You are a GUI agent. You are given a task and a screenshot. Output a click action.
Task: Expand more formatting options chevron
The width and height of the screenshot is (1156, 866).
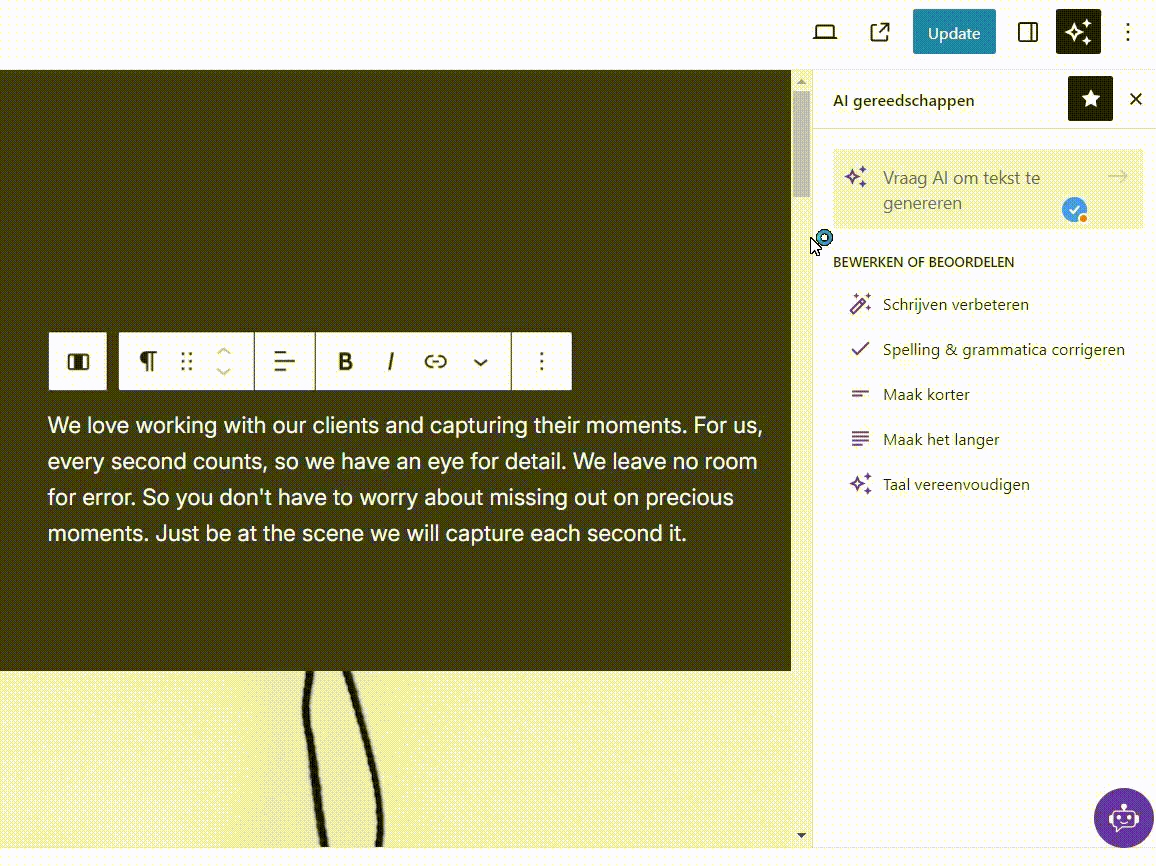point(481,362)
